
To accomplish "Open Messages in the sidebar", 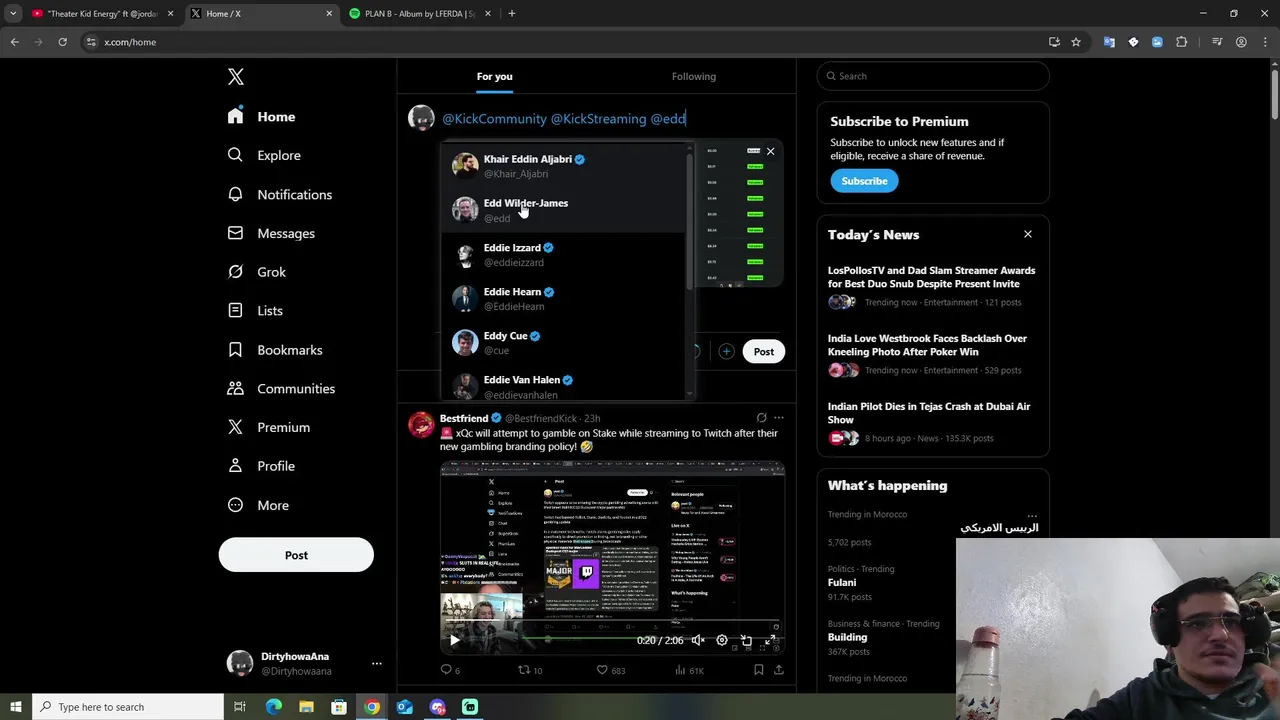I will 271,233.
